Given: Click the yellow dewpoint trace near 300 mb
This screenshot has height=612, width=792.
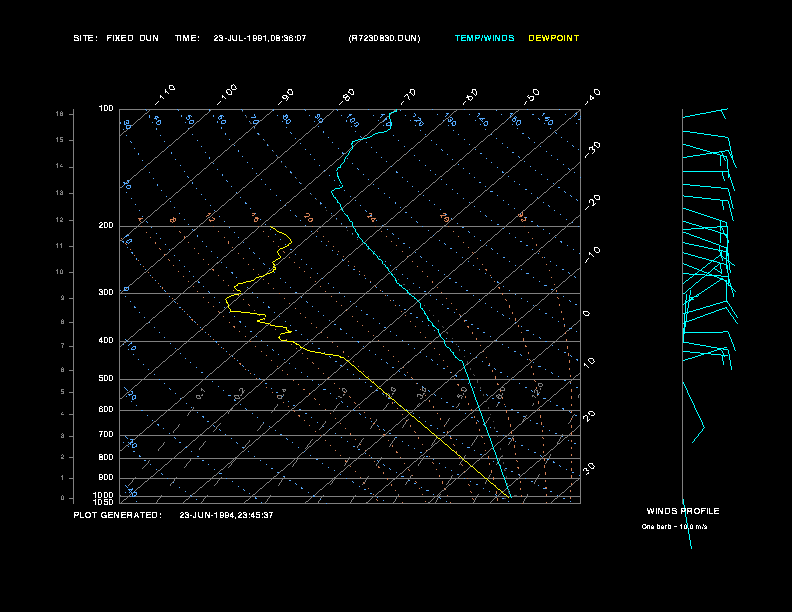Looking at the screenshot, I should point(238,291).
